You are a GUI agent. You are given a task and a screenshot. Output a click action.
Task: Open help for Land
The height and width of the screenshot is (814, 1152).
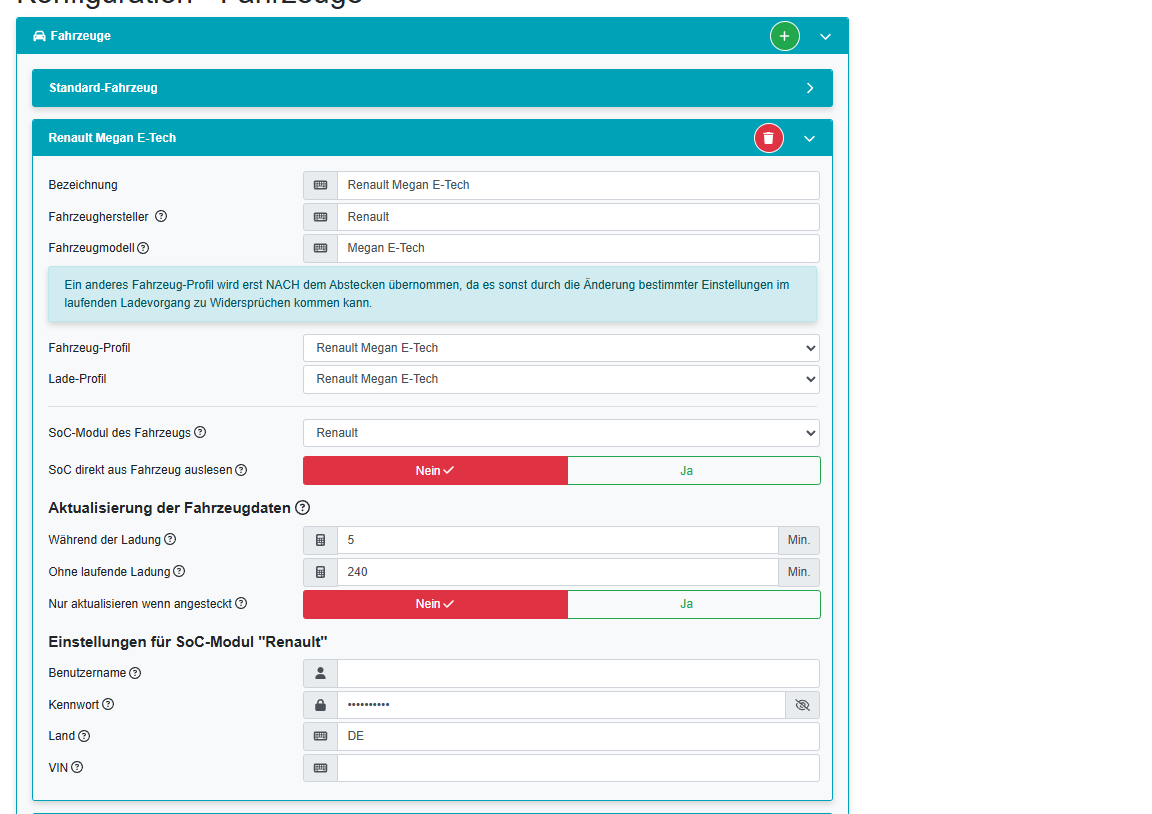click(84, 736)
